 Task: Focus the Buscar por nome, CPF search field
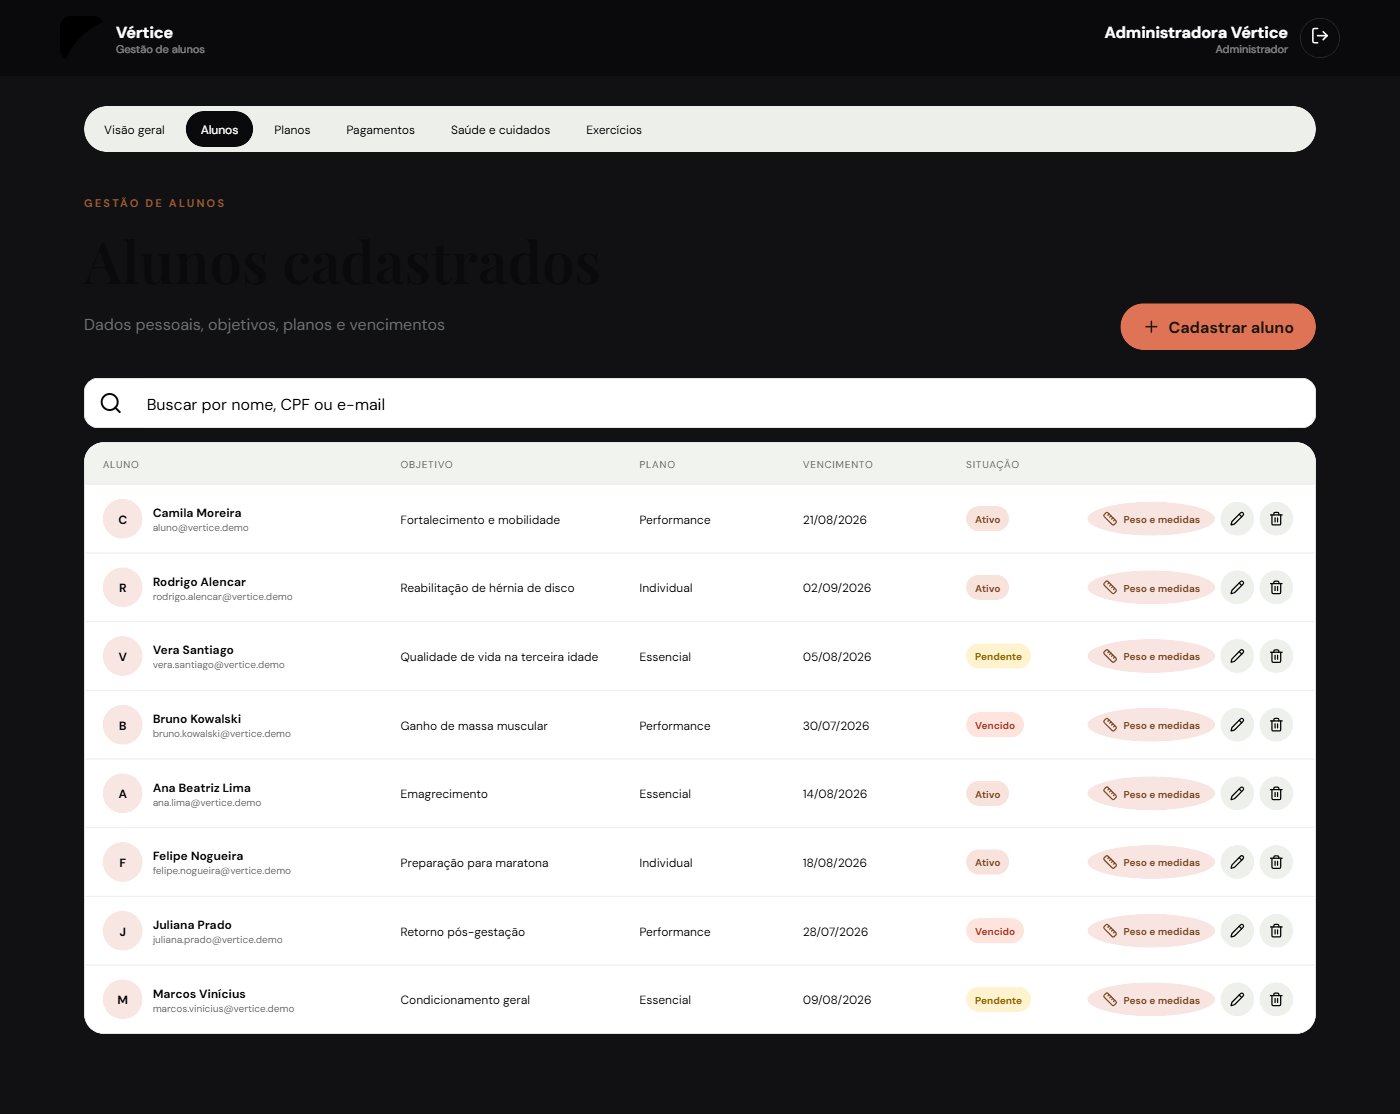700,403
